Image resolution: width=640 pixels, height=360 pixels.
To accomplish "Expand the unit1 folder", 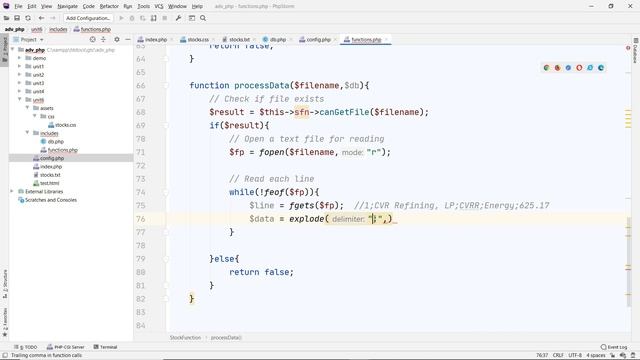I will pos(19,66).
